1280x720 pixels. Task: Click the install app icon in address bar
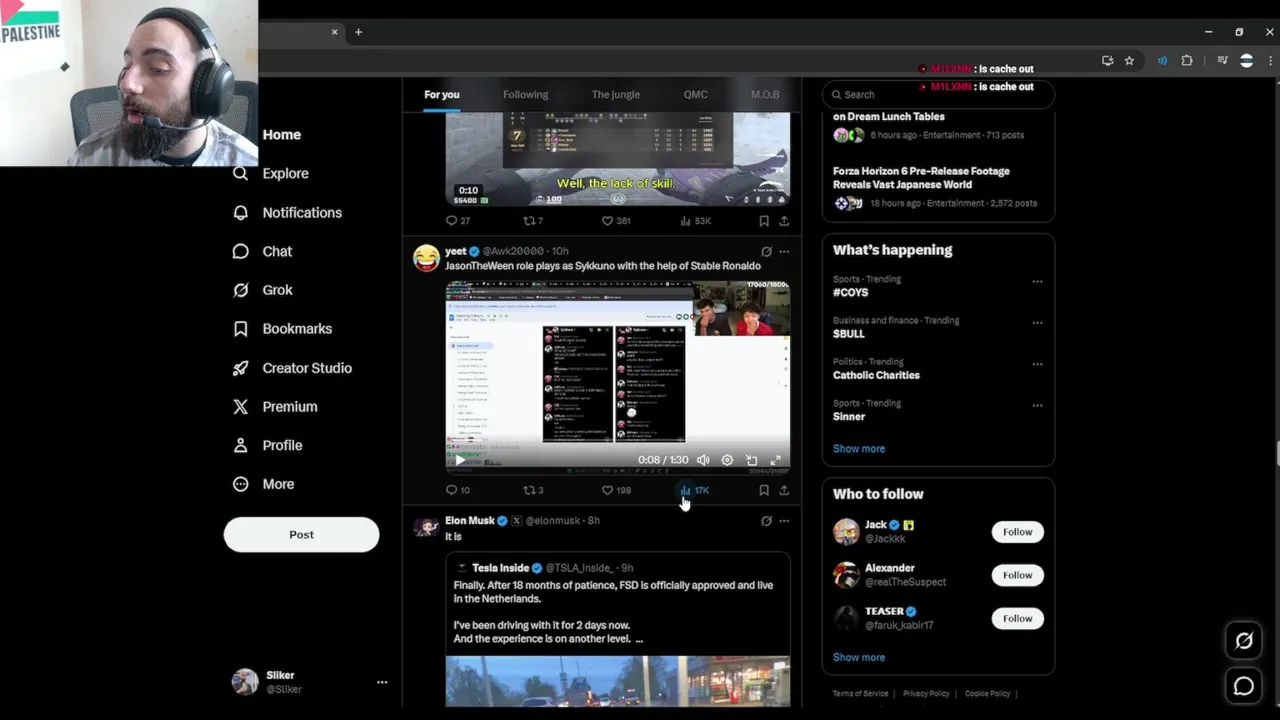tap(1107, 61)
